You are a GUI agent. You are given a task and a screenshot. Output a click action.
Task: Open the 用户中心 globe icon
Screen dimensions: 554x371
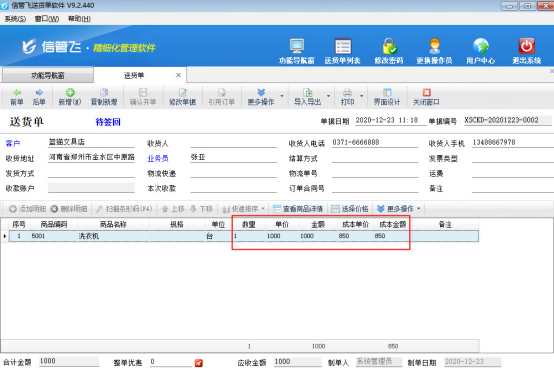[x=481, y=46]
